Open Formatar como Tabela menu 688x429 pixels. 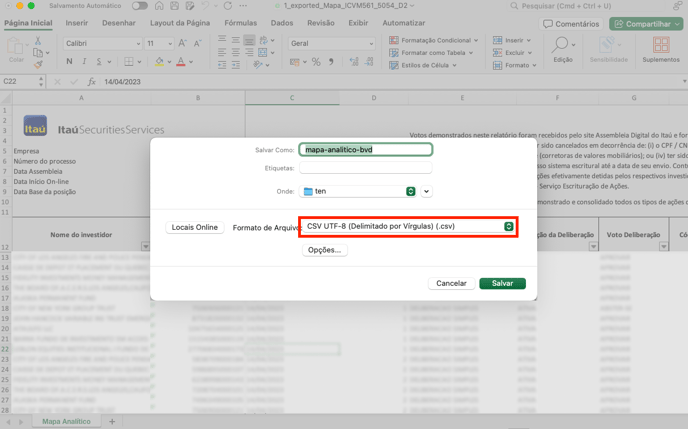[431, 53]
